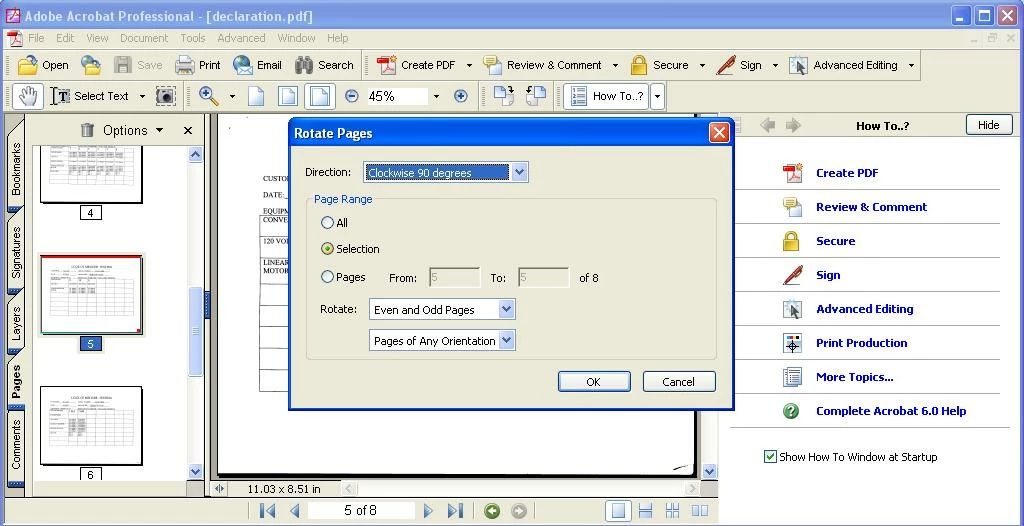The width and height of the screenshot is (1024, 526).
Task: Click the How To..? toolbar button
Action: [x=606, y=96]
